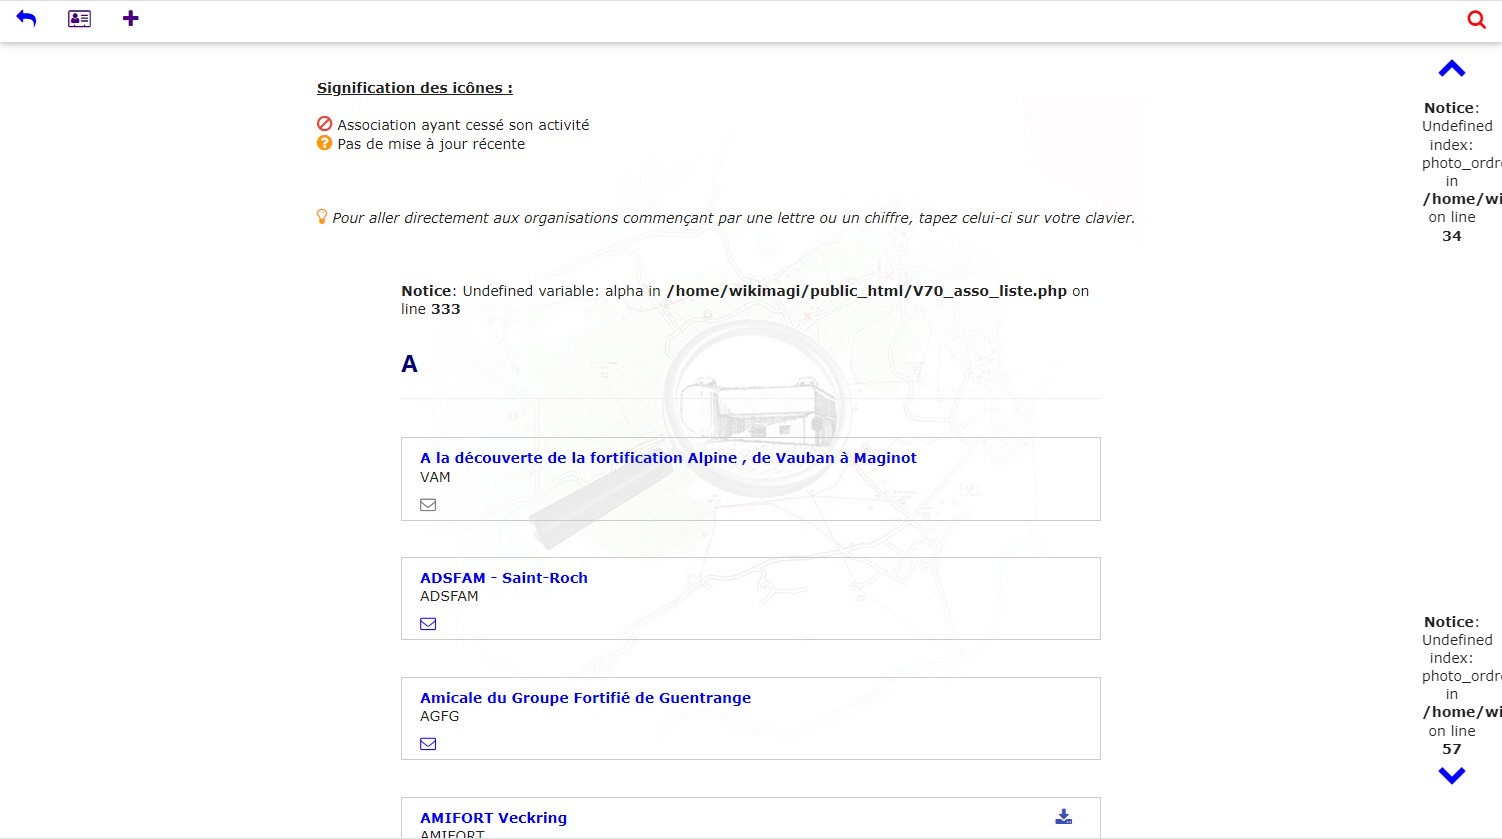This screenshot has width=1502, height=839.
Task: Open the contact card icon in toolbar
Action: coord(79,19)
